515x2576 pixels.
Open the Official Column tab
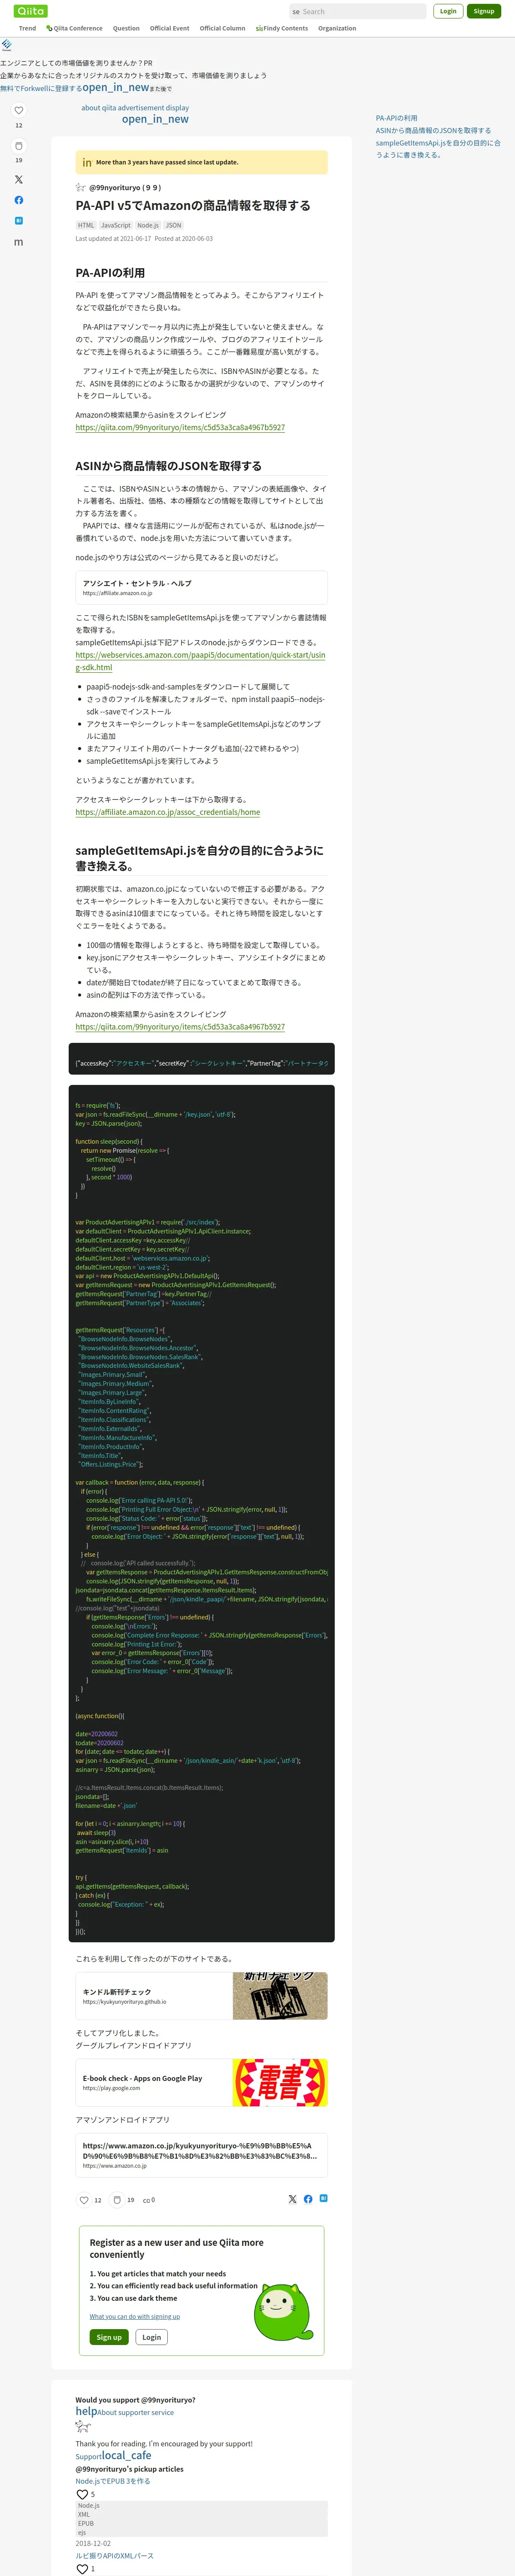[222, 28]
